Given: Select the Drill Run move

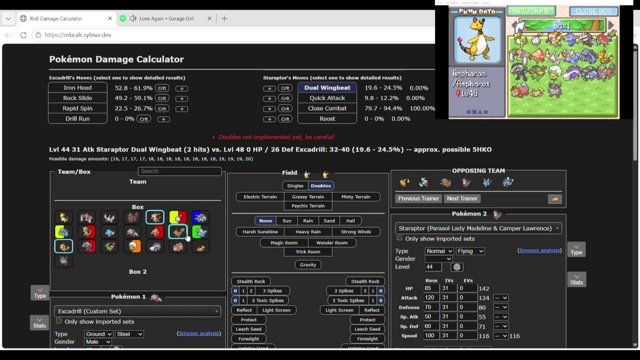Looking at the screenshot, I should 78,119.
